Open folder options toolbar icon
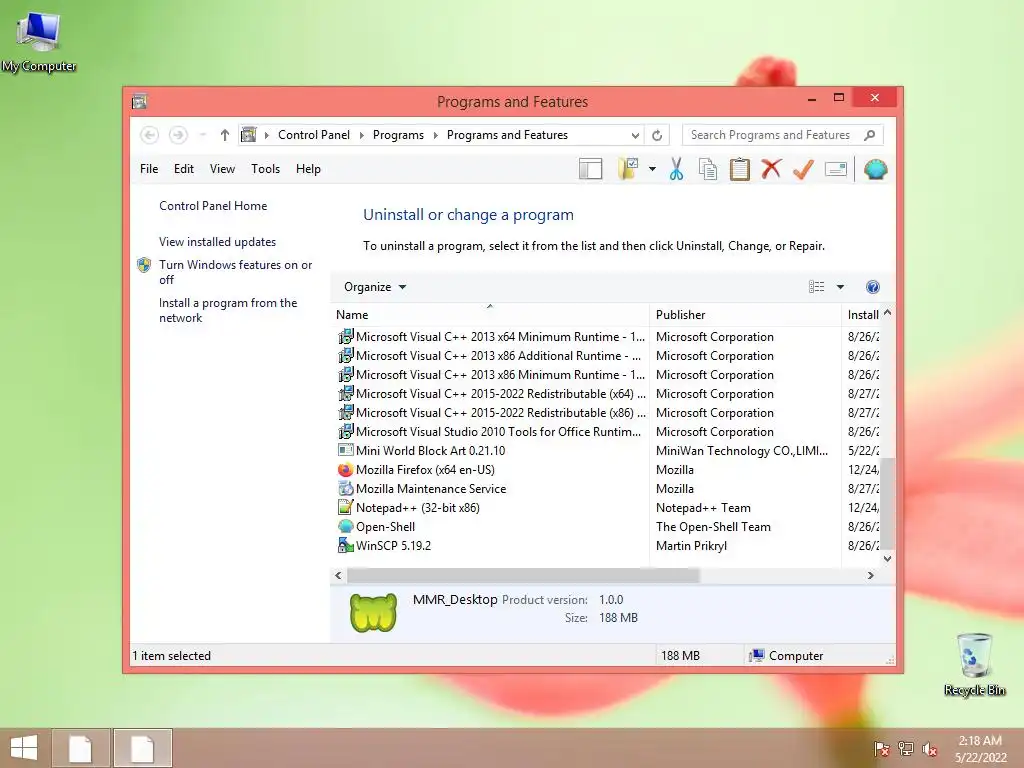The height and width of the screenshot is (768, 1024). 628,168
